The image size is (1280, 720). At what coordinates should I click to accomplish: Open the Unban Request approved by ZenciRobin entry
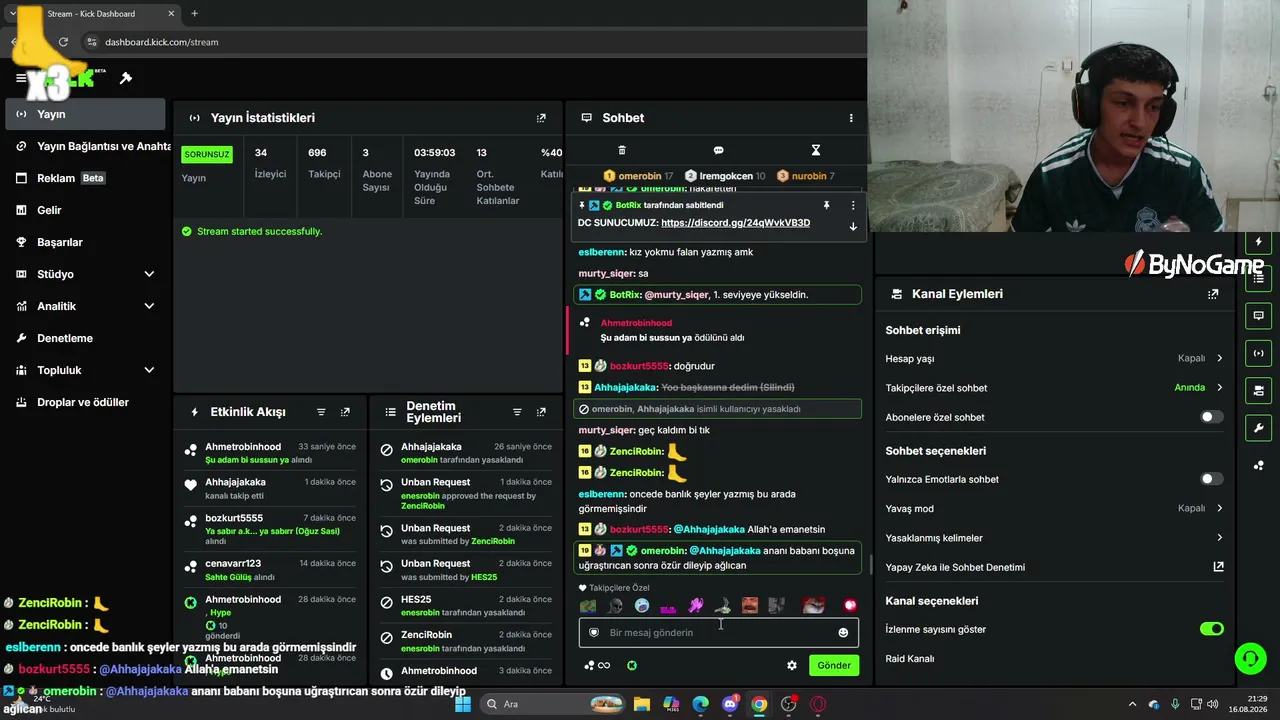[466, 494]
